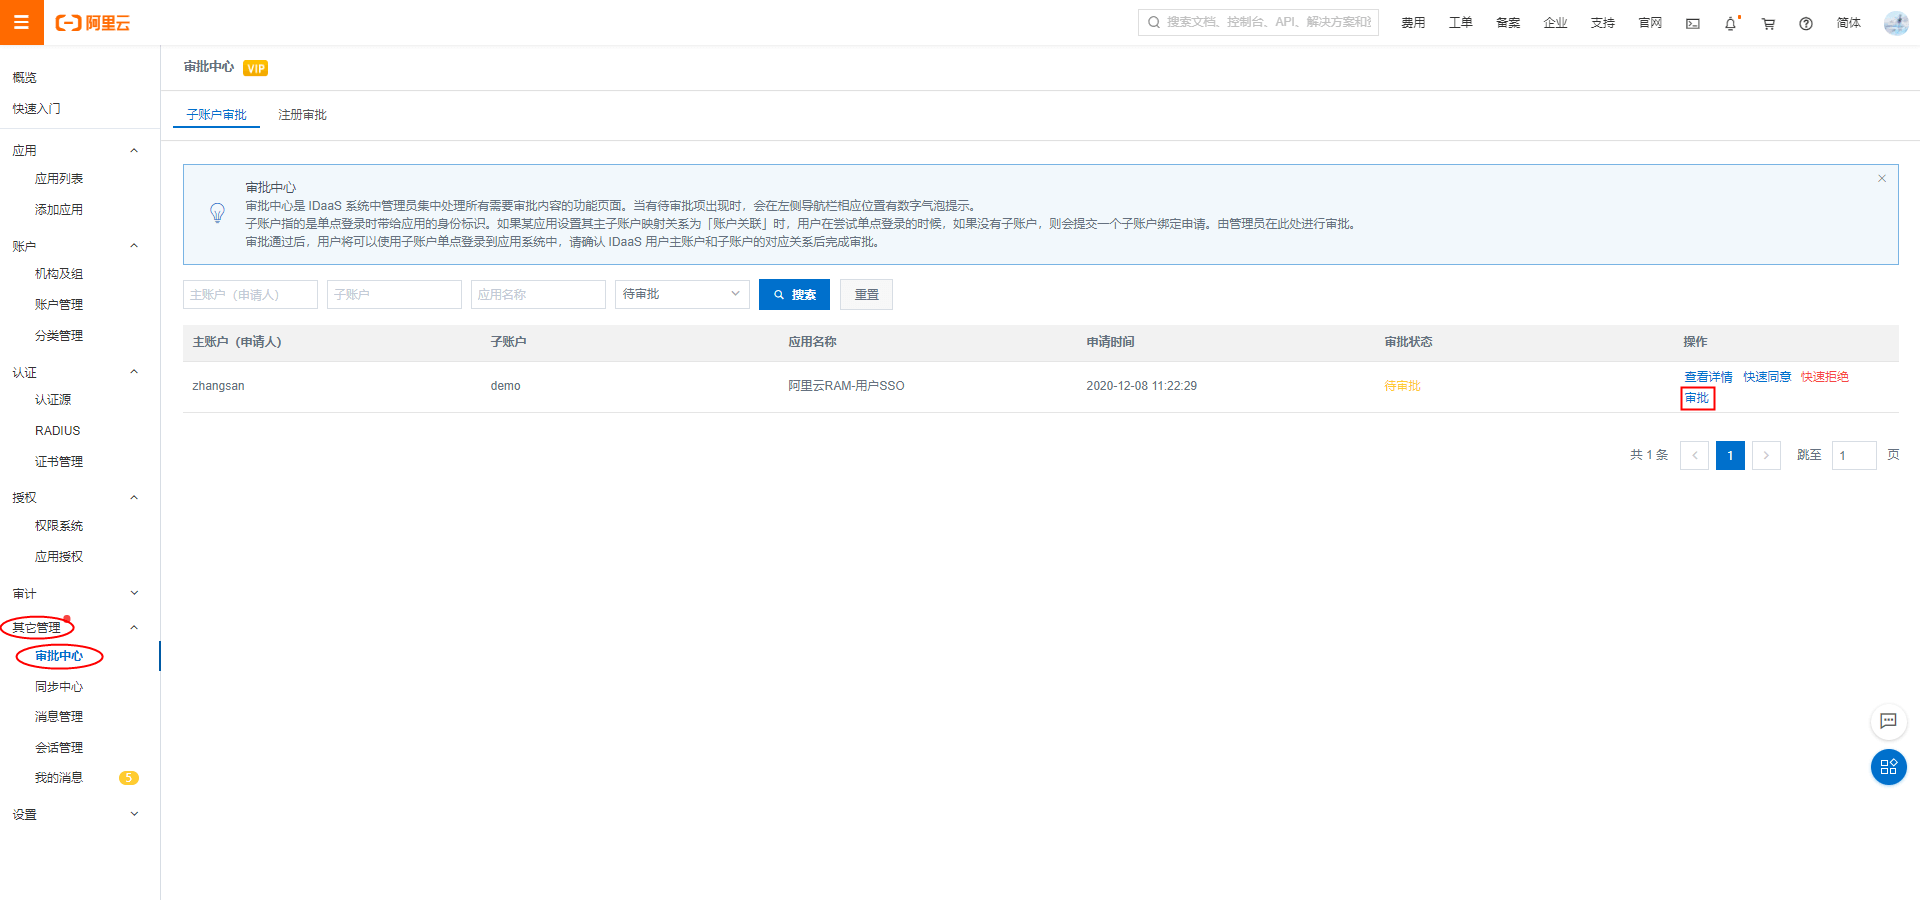Open 应用授权 in the sidebar
This screenshot has width=1920, height=900.
point(59,557)
